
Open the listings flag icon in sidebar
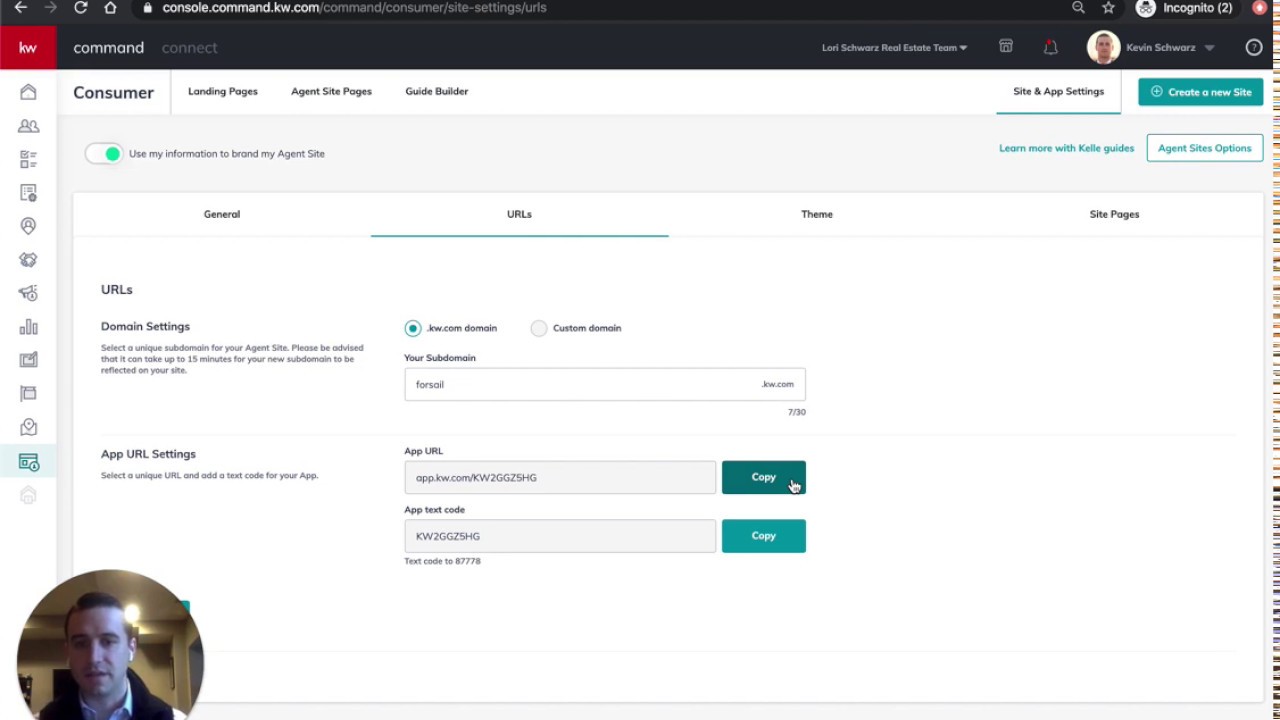pos(28,393)
